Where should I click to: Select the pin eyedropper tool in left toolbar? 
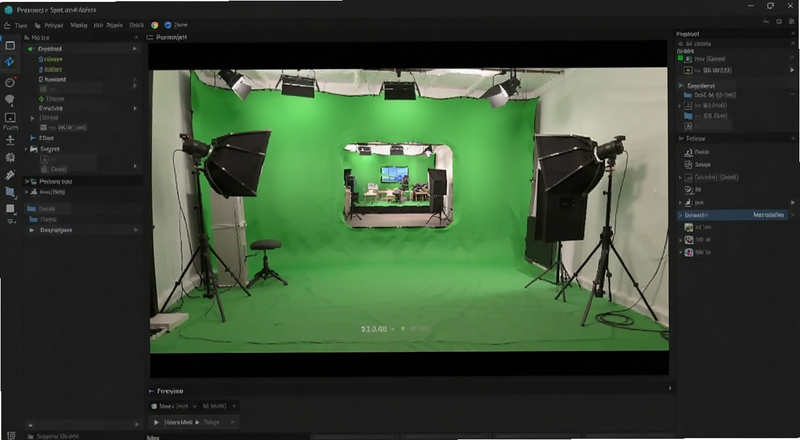point(10,175)
